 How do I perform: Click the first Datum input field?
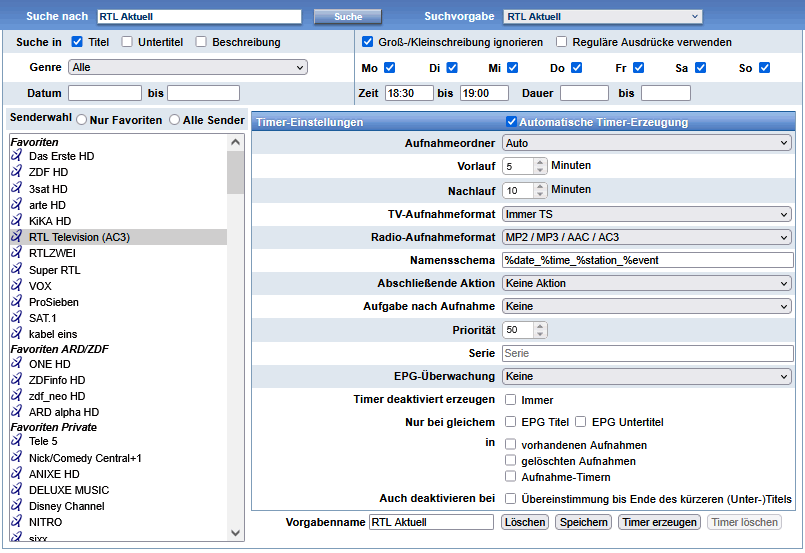click(x=105, y=93)
